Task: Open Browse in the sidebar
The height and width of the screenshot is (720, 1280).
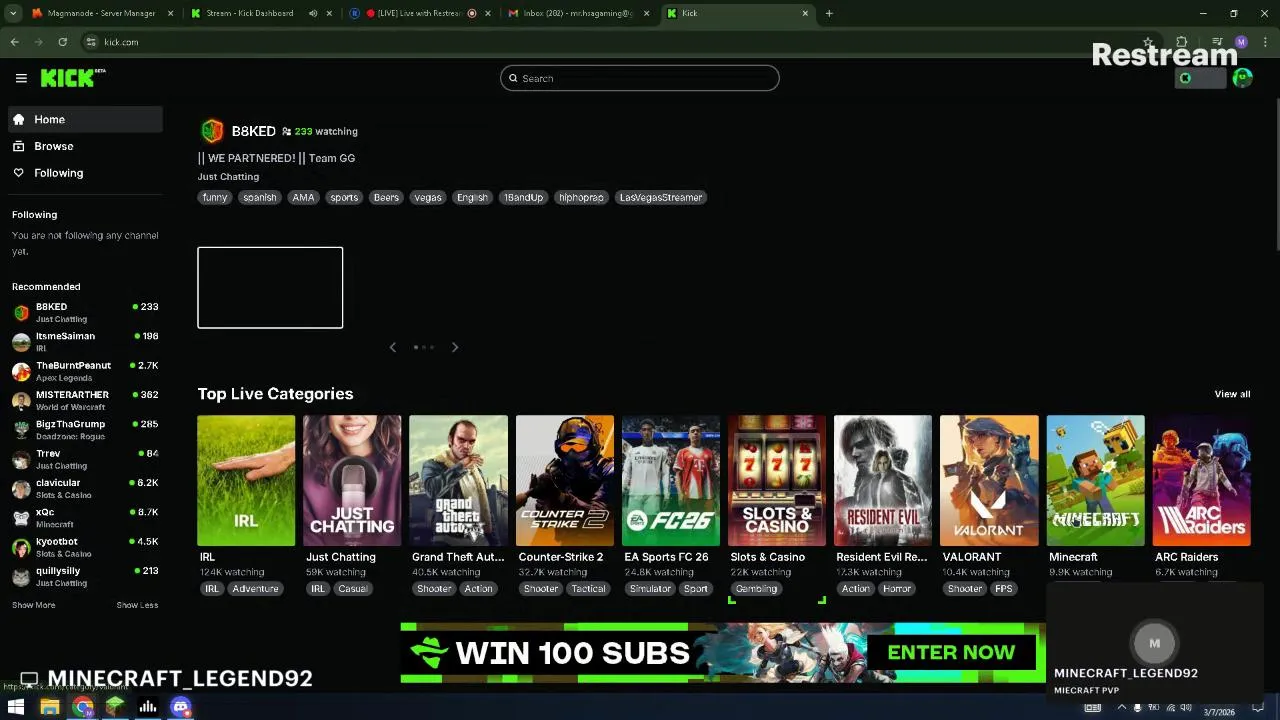Action: click(86, 146)
